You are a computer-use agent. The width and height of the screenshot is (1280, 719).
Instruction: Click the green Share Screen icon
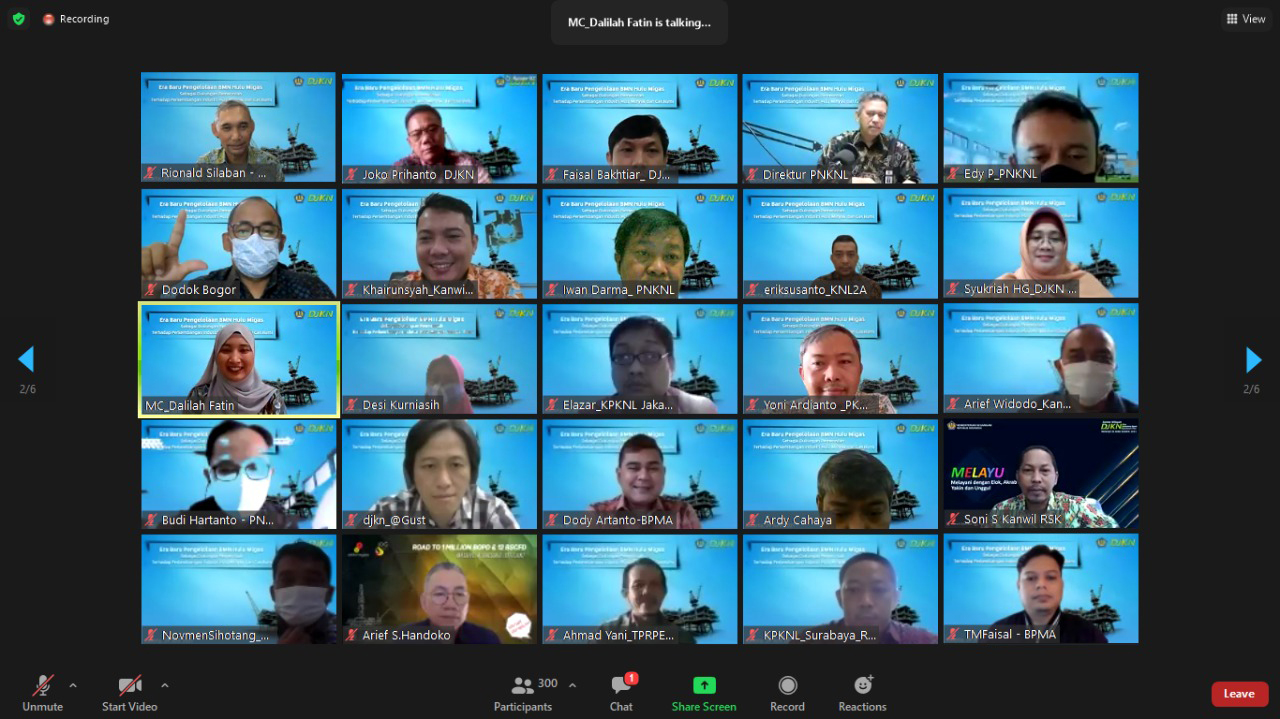[704, 686]
